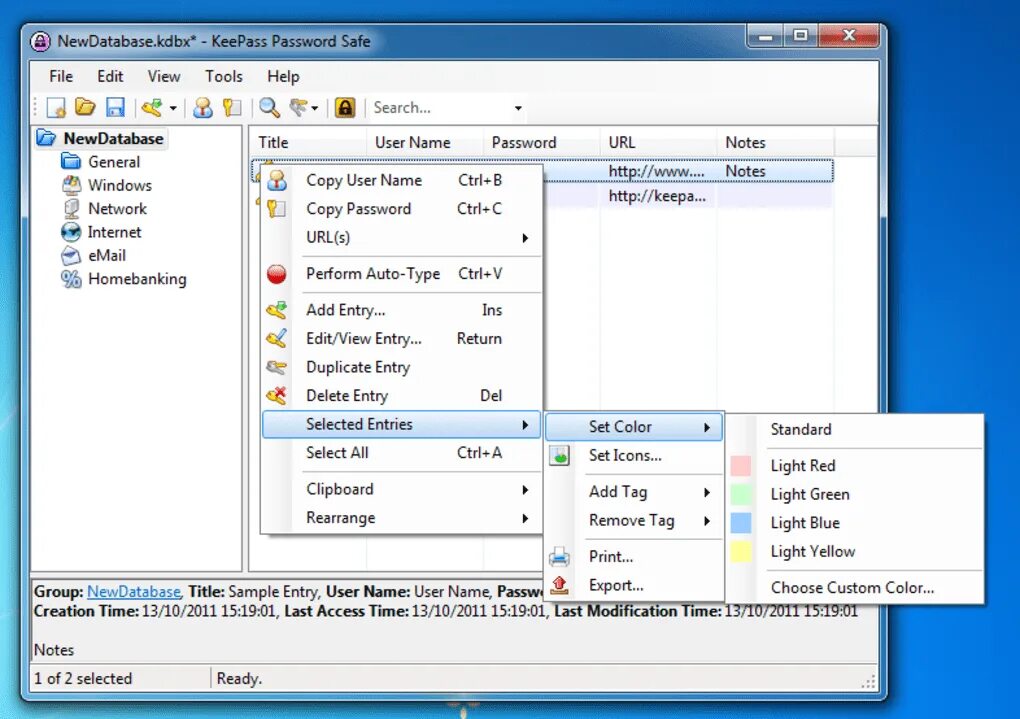Click the Homebanking percent icon
The width and height of the screenshot is (1020, 719).
[x=71, y=279]
